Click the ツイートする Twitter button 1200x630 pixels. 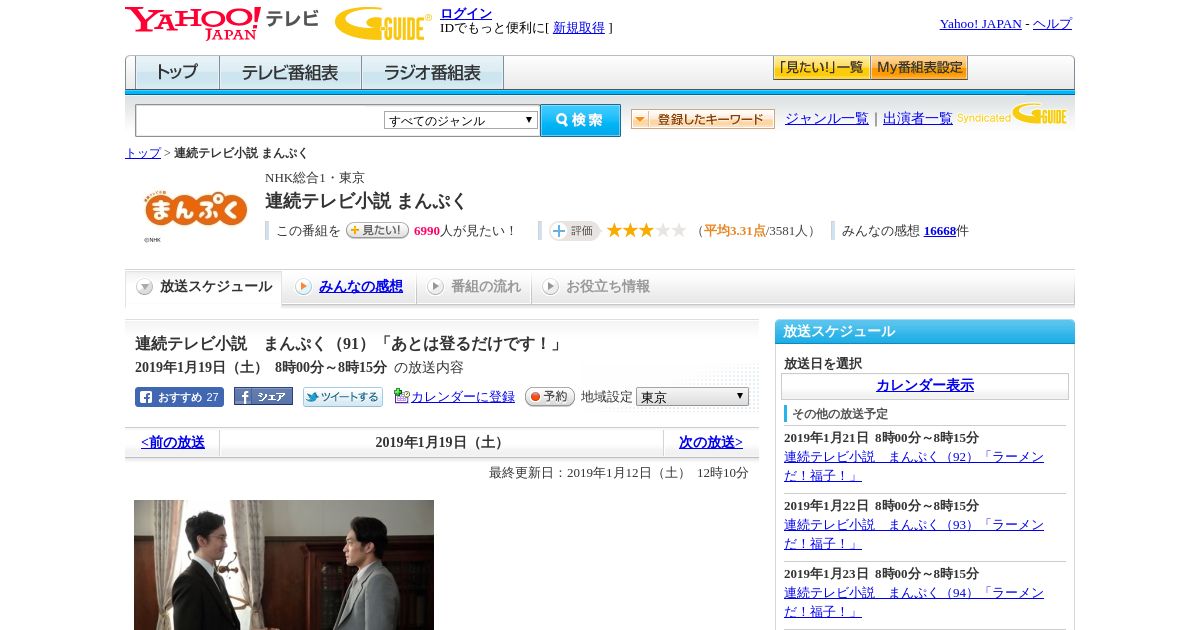(x=343, y=397)
